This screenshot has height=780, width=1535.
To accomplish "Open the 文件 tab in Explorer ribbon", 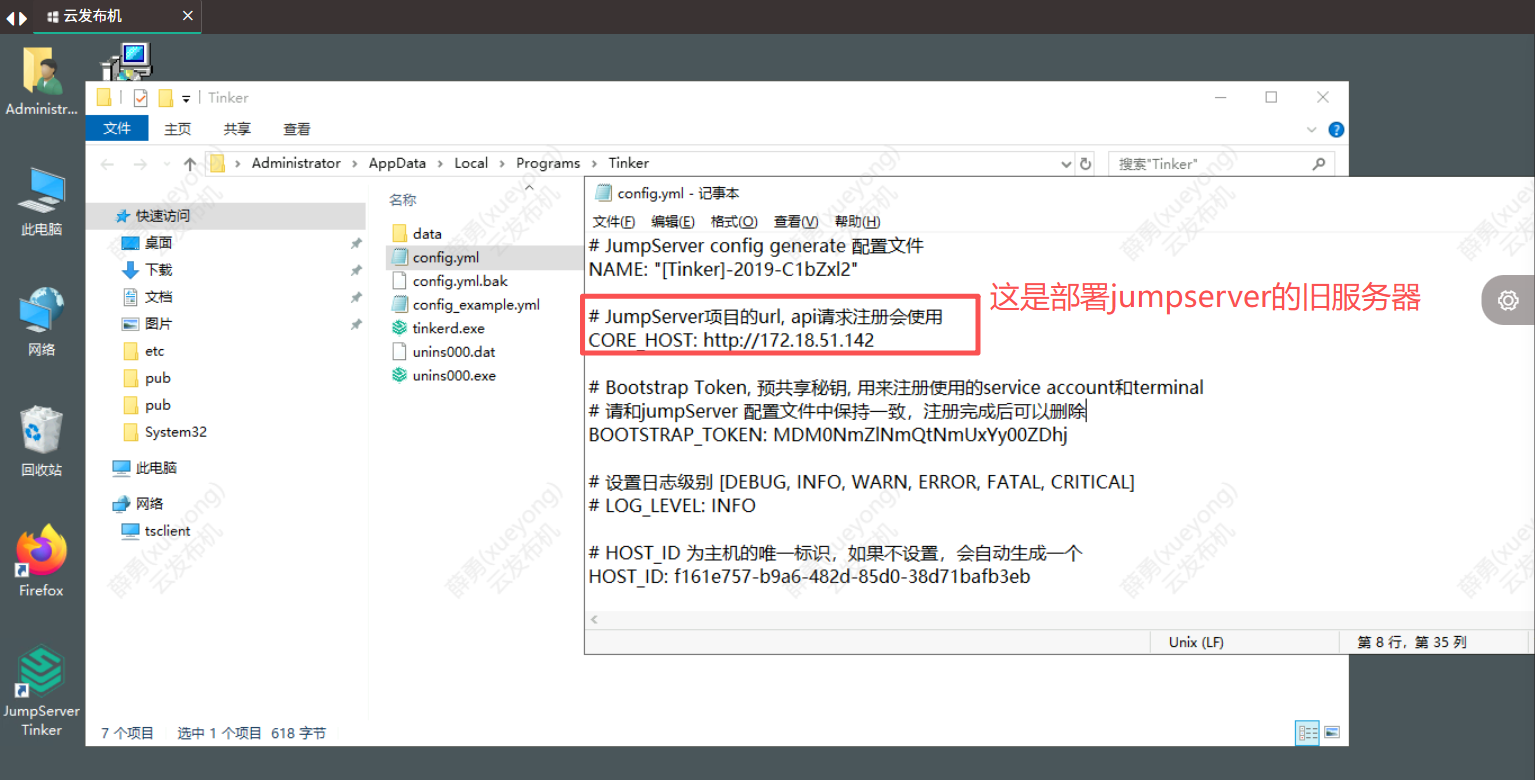I will (117, 128).
